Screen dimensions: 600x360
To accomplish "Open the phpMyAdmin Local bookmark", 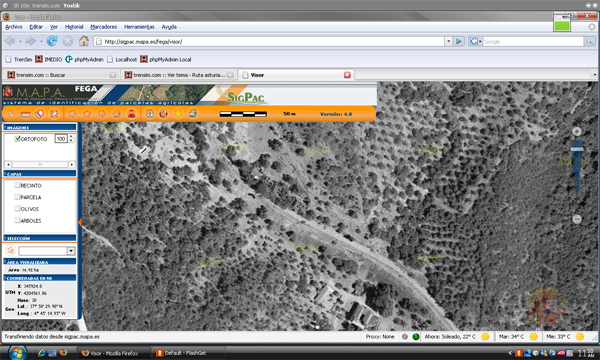I will pos(166,59).
